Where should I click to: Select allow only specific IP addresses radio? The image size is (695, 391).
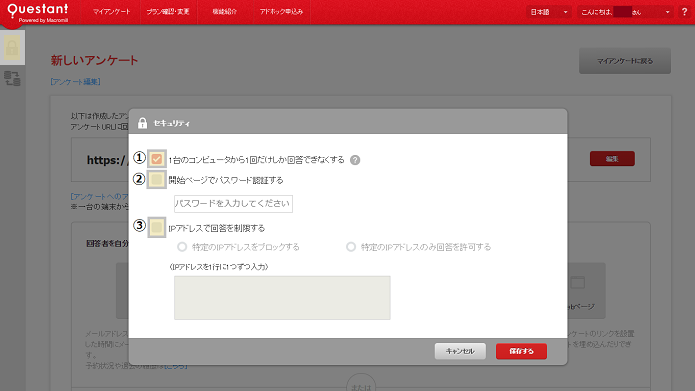tap(351, 247)
